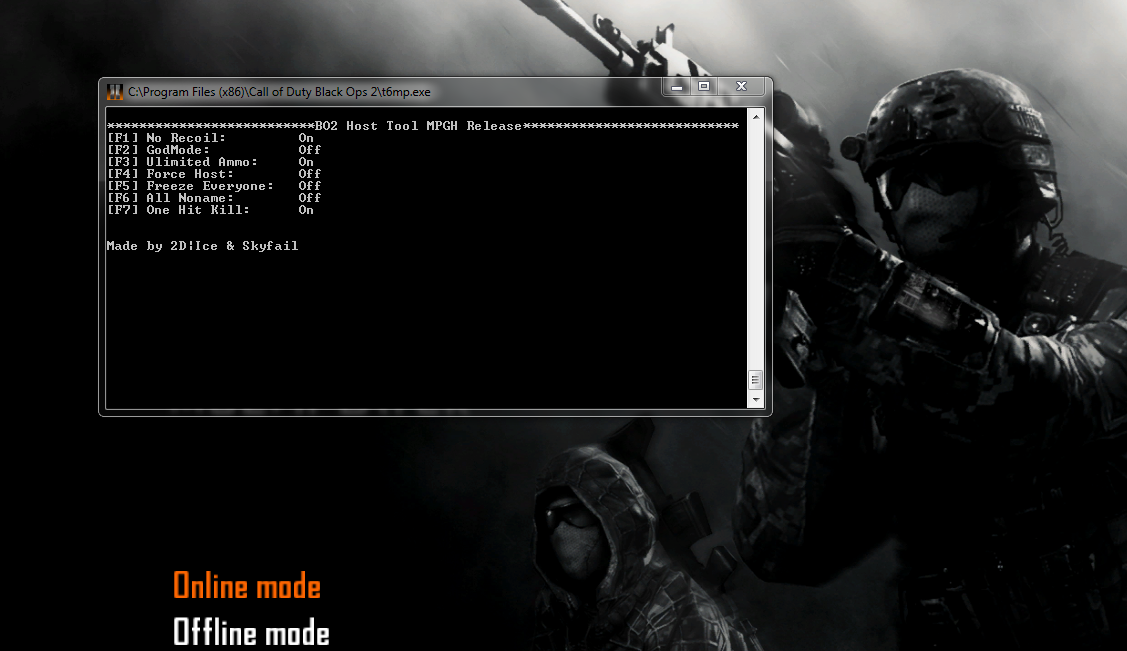Click the console window's title bar icon
Screen dimensions: 1127x651
tap(115, 92)
